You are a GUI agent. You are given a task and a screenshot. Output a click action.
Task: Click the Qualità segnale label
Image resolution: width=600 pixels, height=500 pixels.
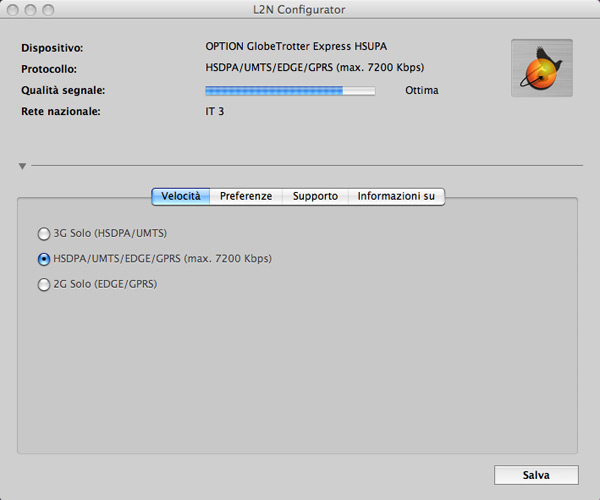pos(63,90)
